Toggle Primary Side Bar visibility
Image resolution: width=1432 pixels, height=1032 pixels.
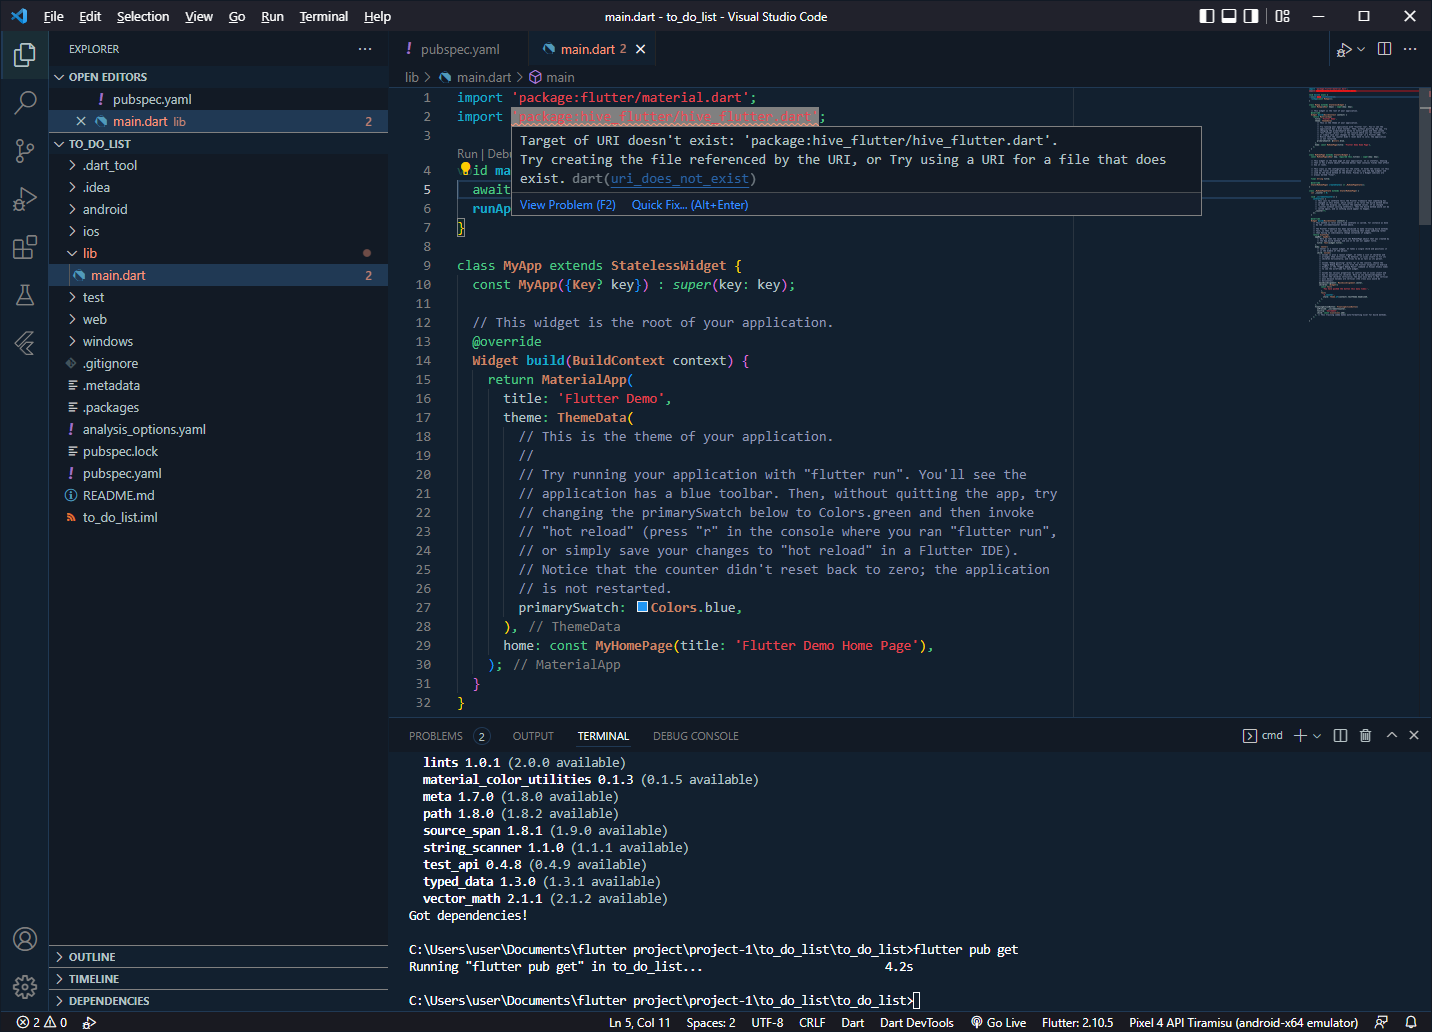(x=1207, y=16)
